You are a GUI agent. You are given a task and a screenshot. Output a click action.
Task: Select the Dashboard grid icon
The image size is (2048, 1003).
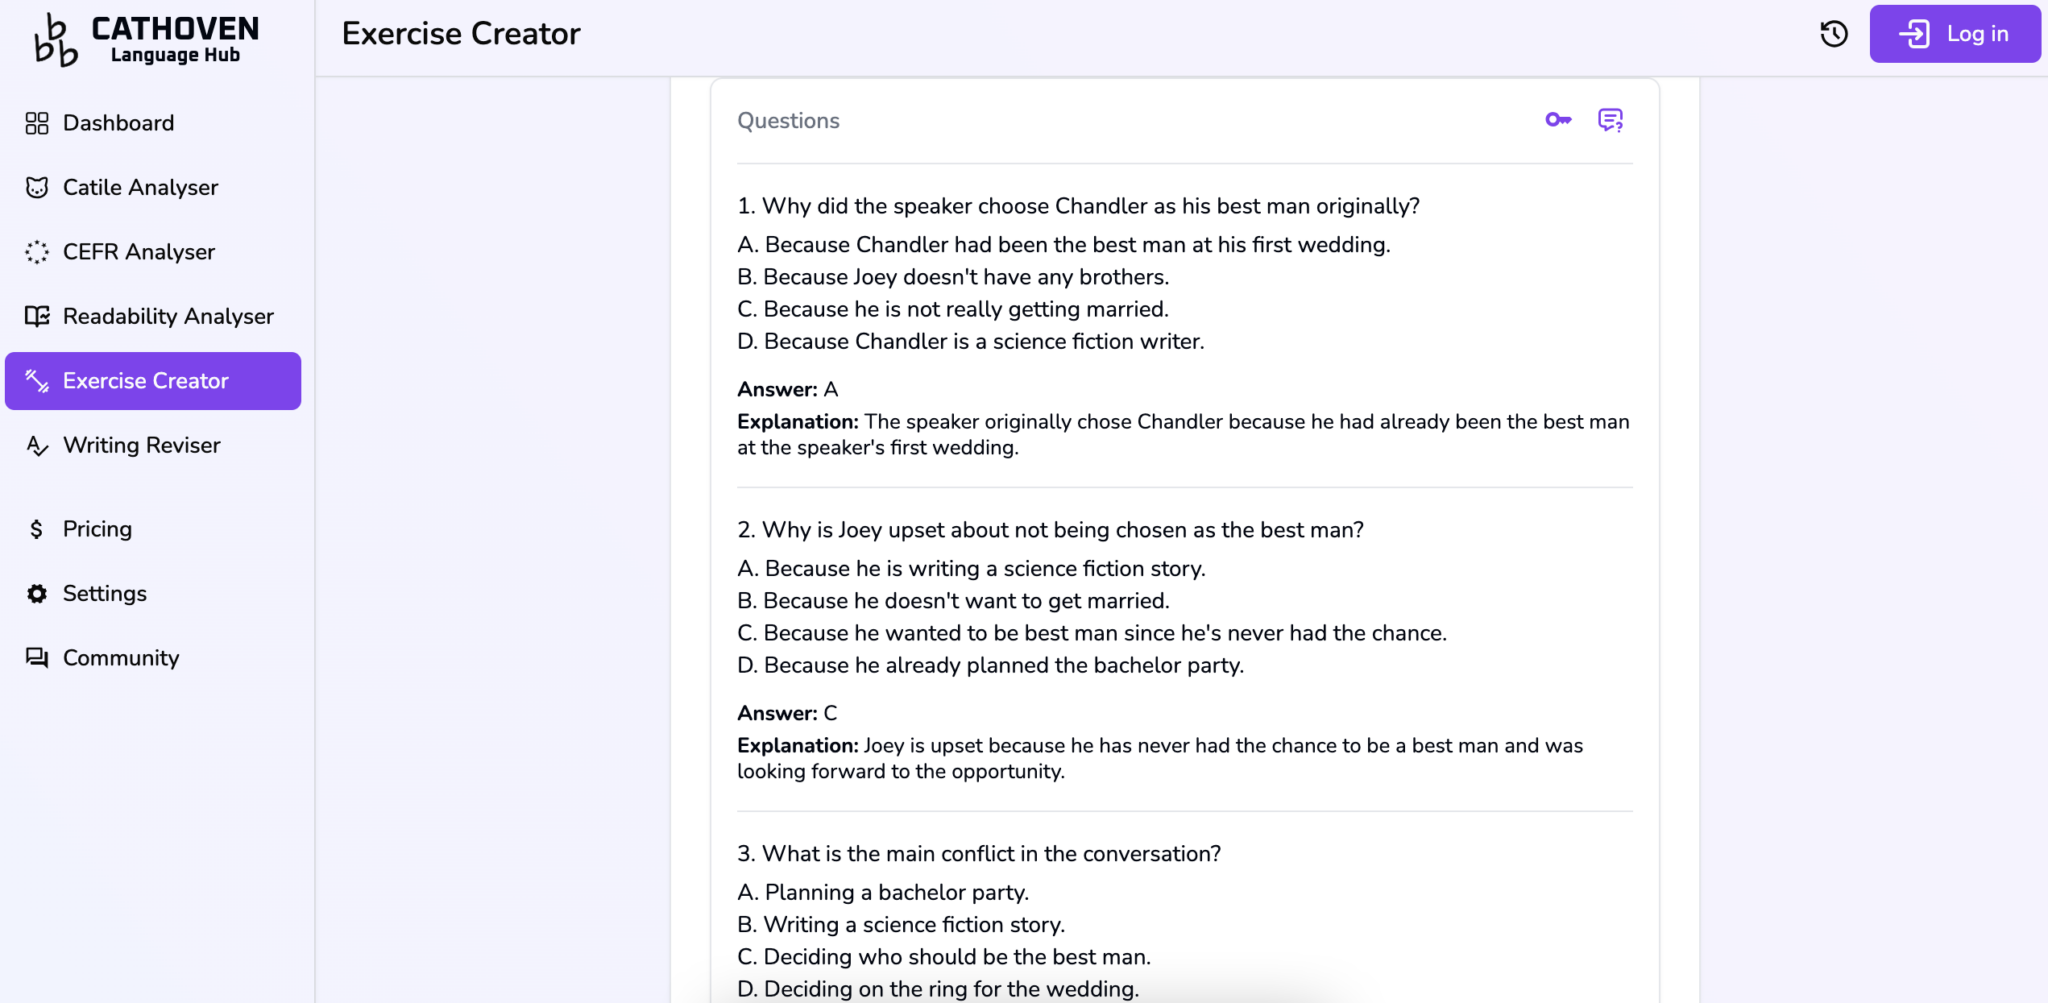click(x=37, y=123)
